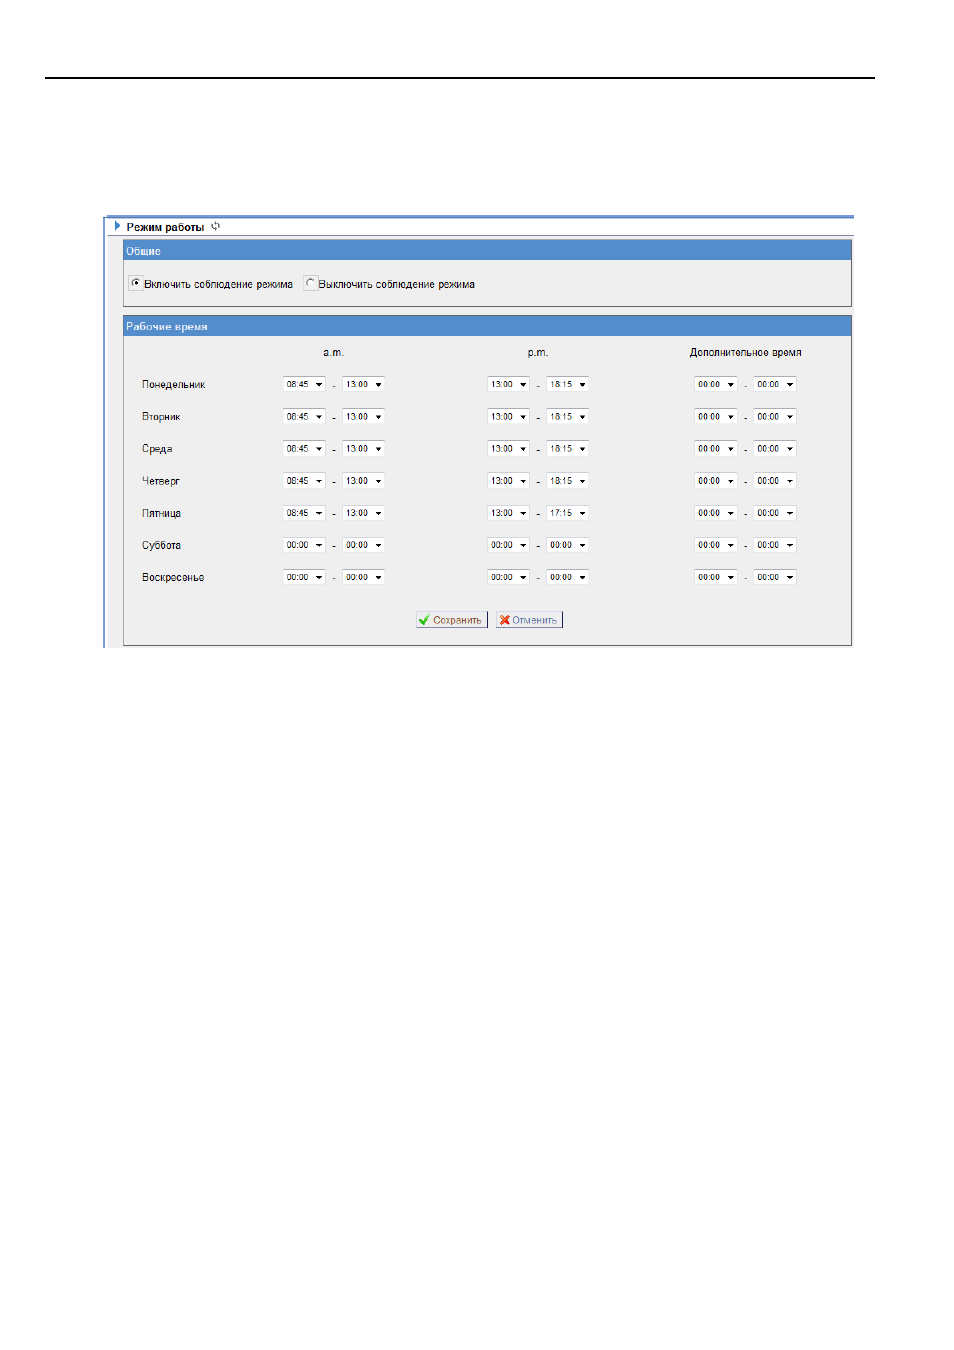Image resolution: width=954 pixels, height=1350 pixels.
Task: Open Понедельник a.m. start time dropdown
Action: (x=304, y=385)
